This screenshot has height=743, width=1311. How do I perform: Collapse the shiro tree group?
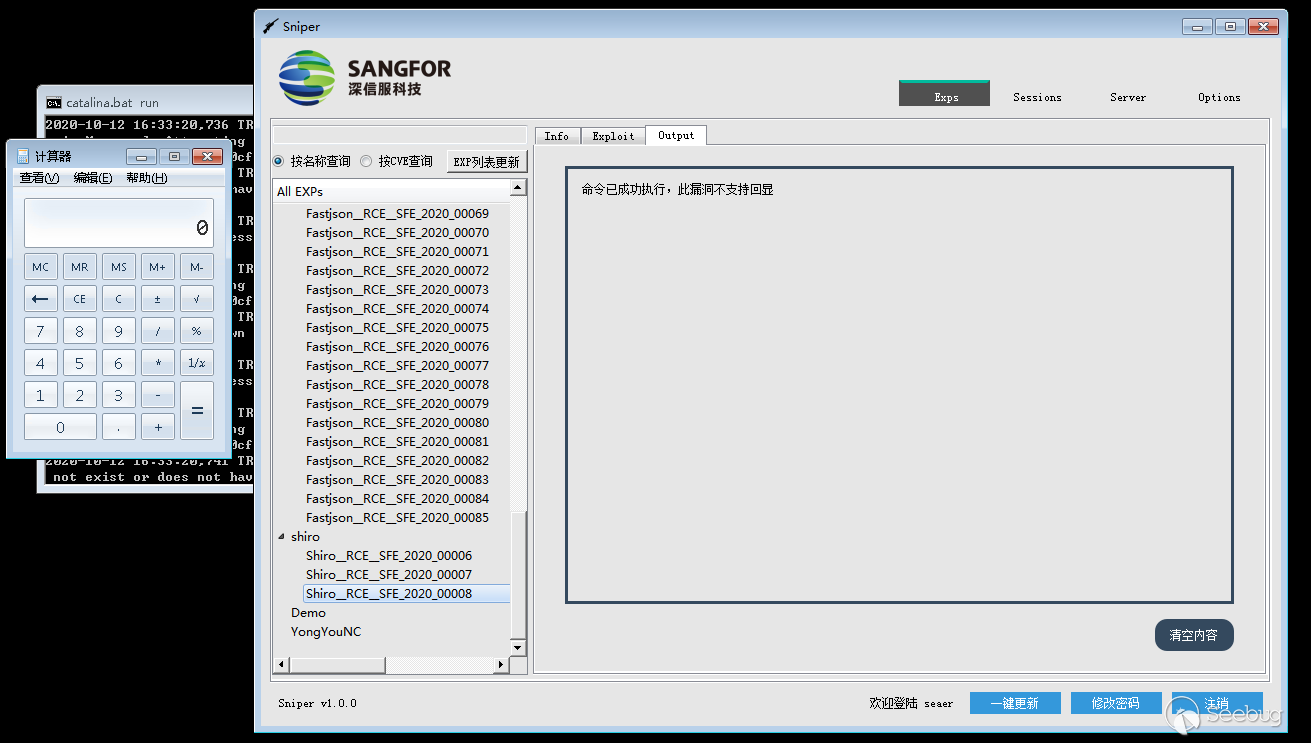pos(281,537)
